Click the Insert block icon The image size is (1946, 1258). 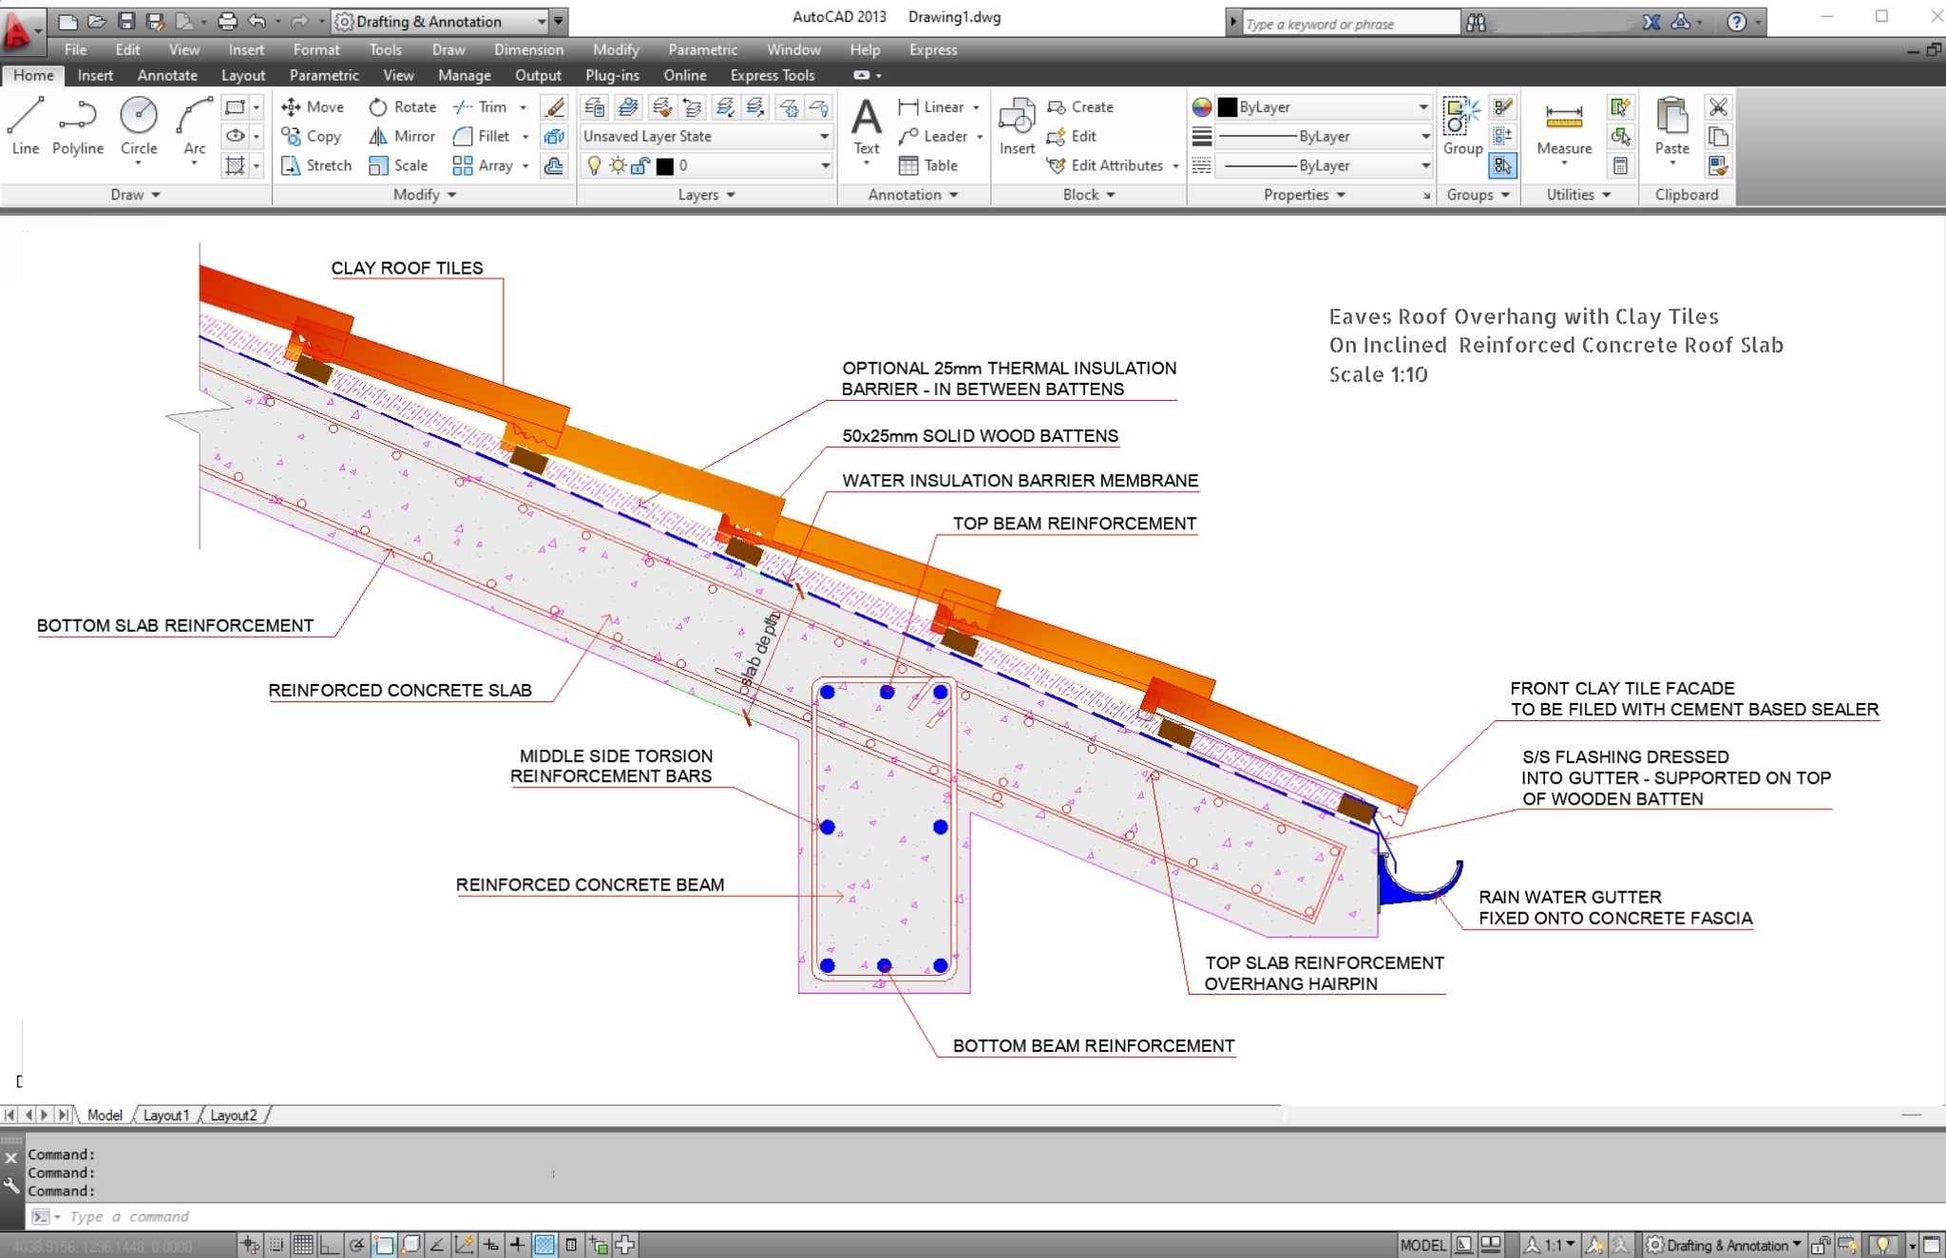click(x=1016, y=124)
